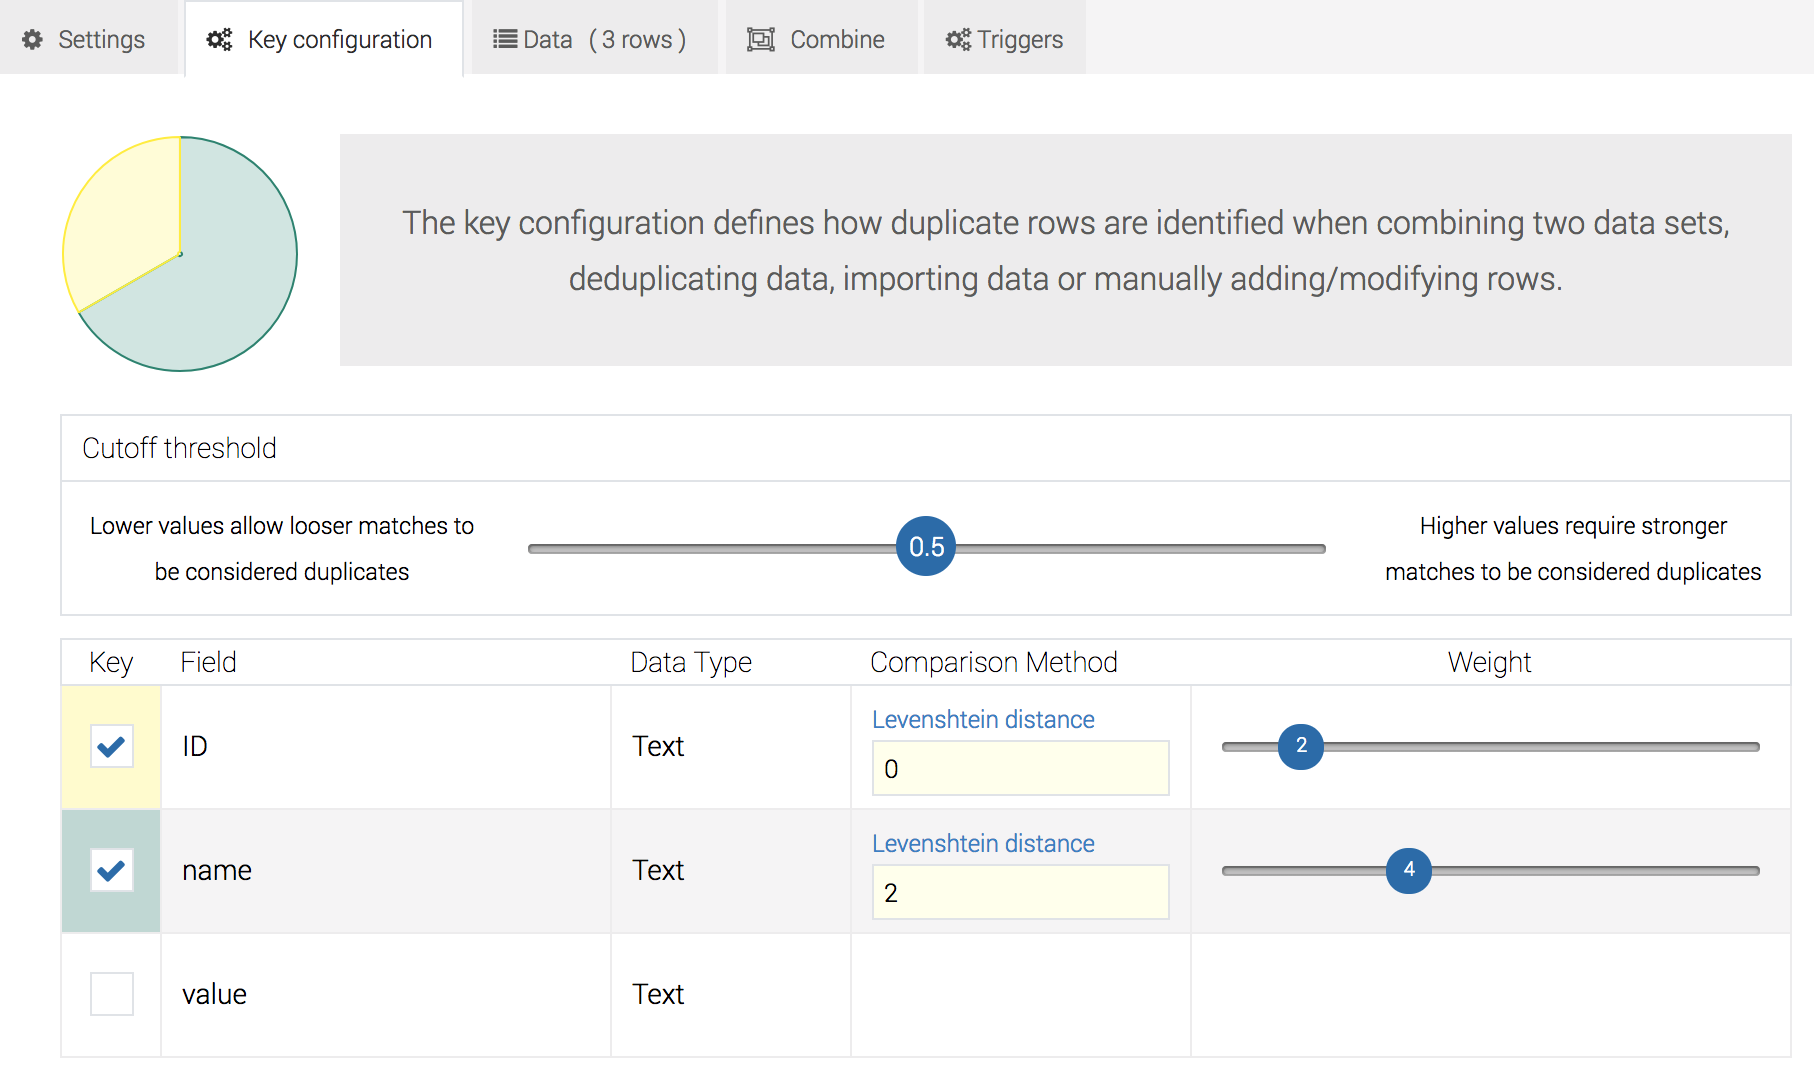Click the 'Lower values allow looser matches' text
1814x1076 pixels.
click(282, 548)
